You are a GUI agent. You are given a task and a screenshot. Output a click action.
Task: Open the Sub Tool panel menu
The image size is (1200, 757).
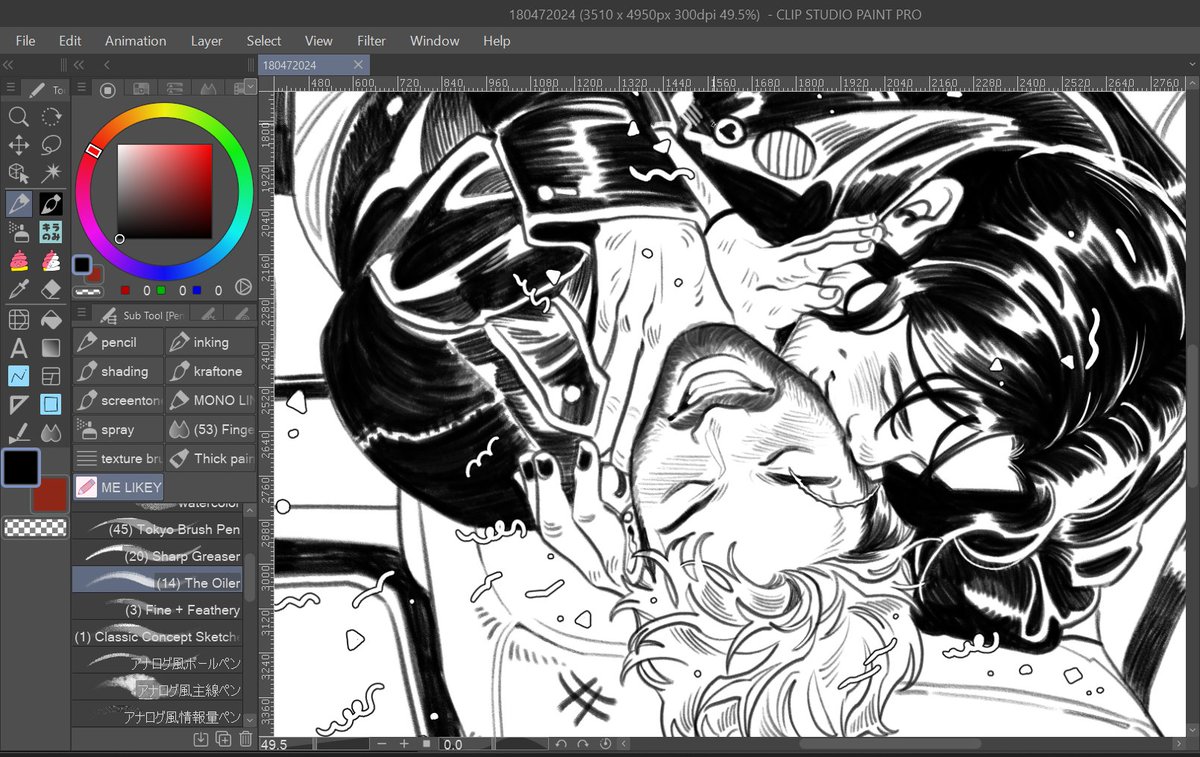tap(81, 314)
